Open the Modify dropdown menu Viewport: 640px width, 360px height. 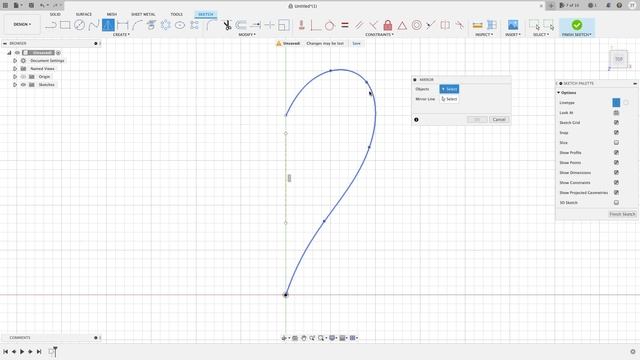(247, 35)
